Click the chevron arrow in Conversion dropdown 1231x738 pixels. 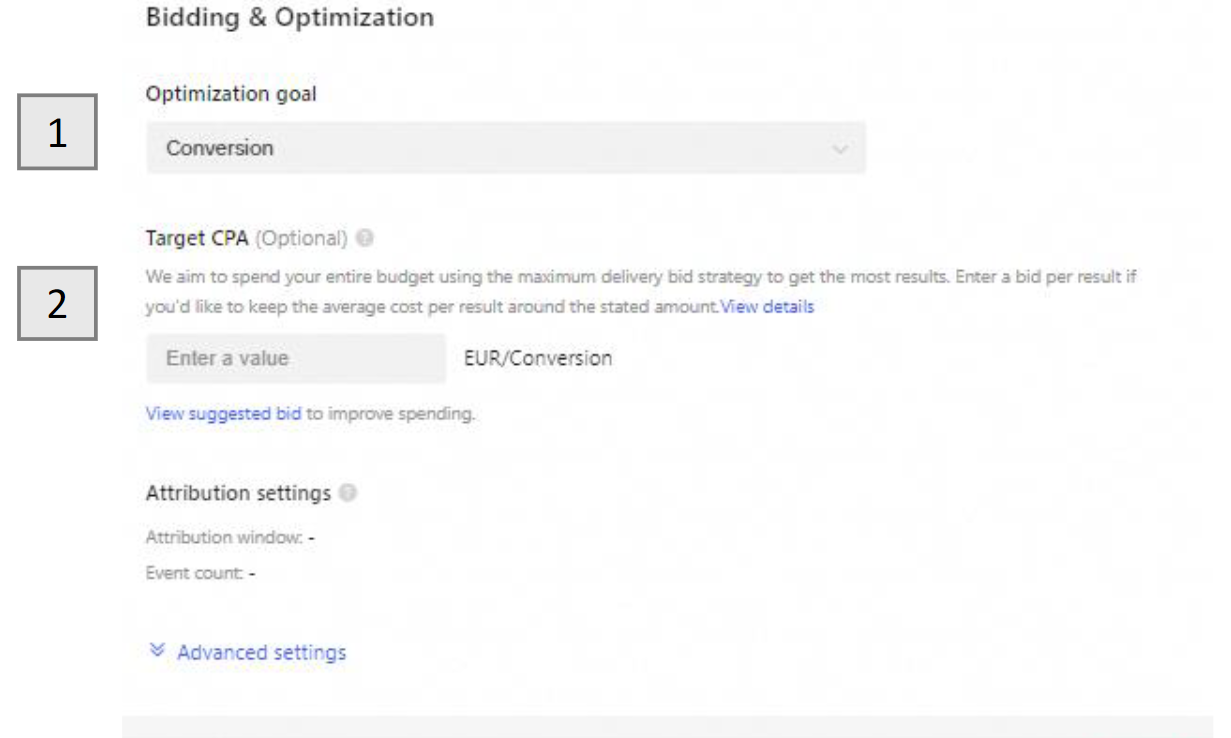(x=839, y=149)
